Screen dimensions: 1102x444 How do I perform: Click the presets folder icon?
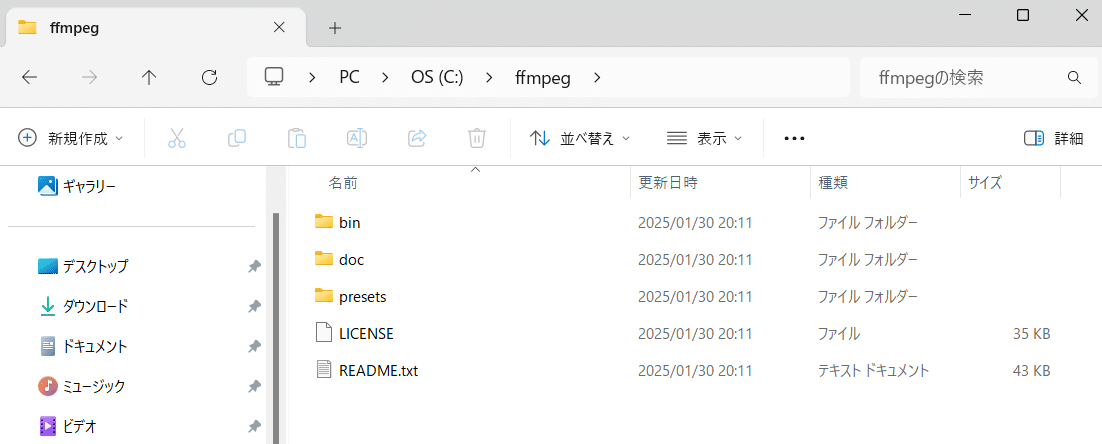pyautogui.click(x=323, y=296)
